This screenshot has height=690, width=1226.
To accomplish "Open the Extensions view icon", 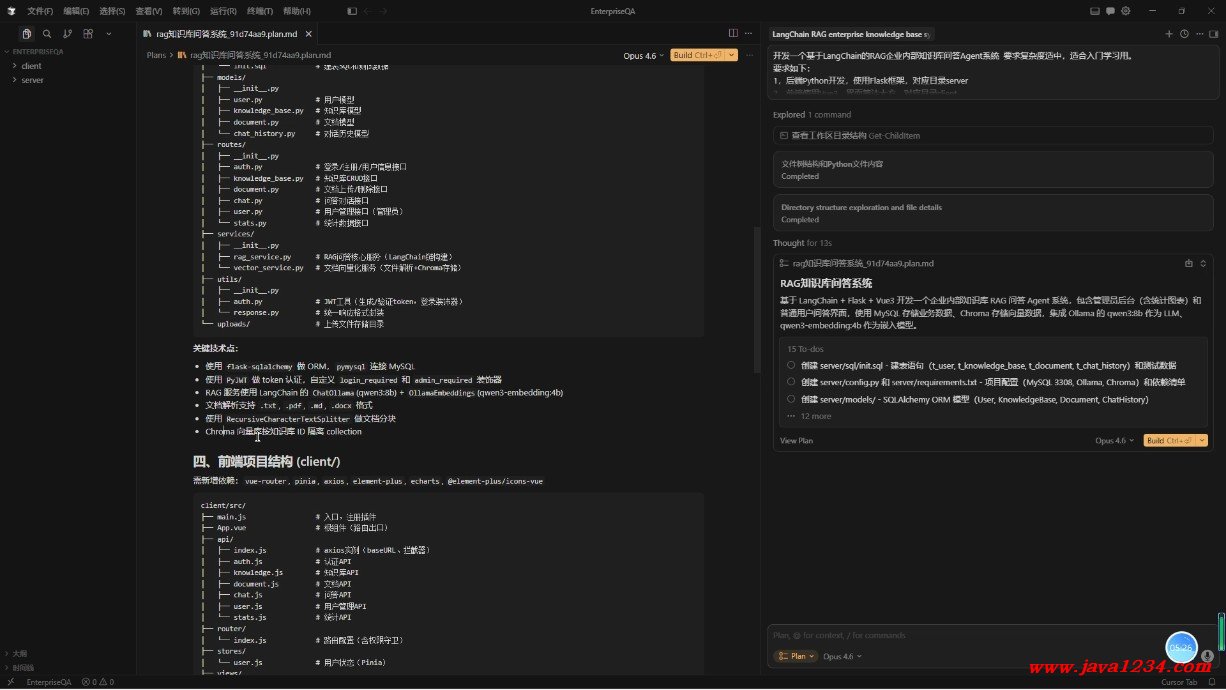I will point(88,34).
